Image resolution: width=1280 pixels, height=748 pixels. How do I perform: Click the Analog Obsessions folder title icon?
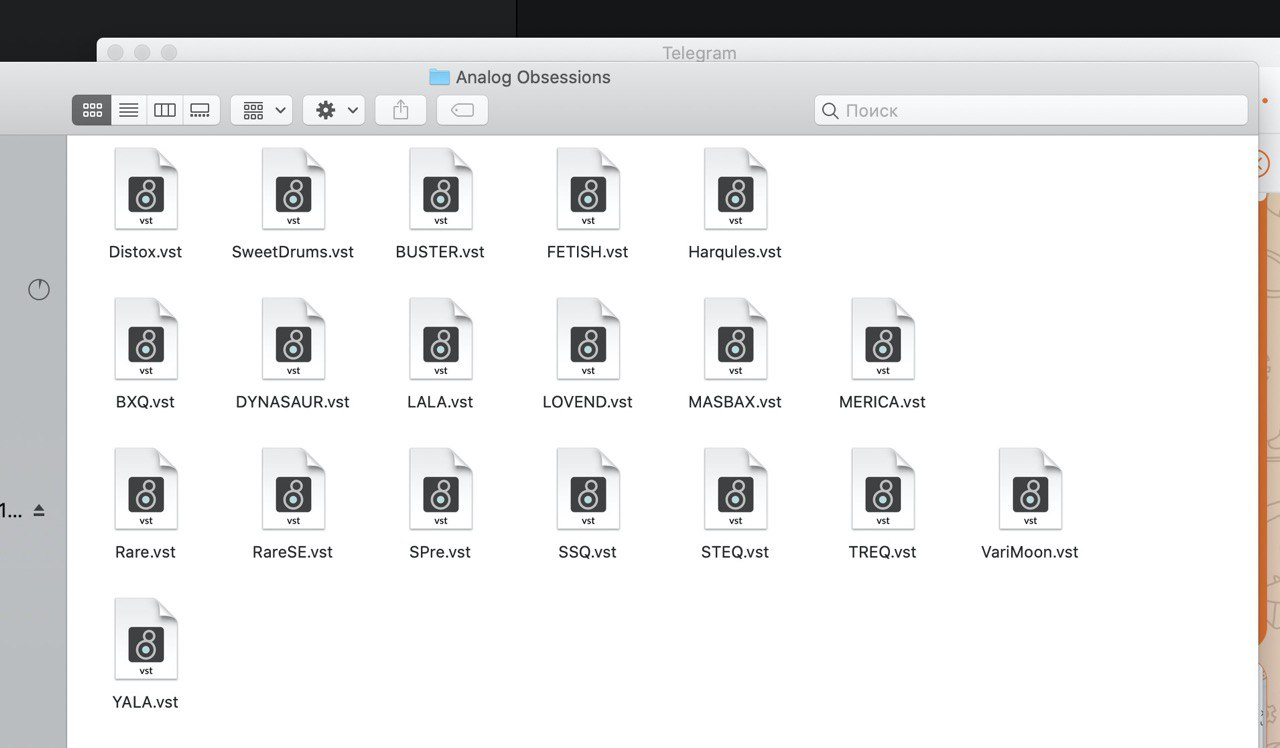439,77
